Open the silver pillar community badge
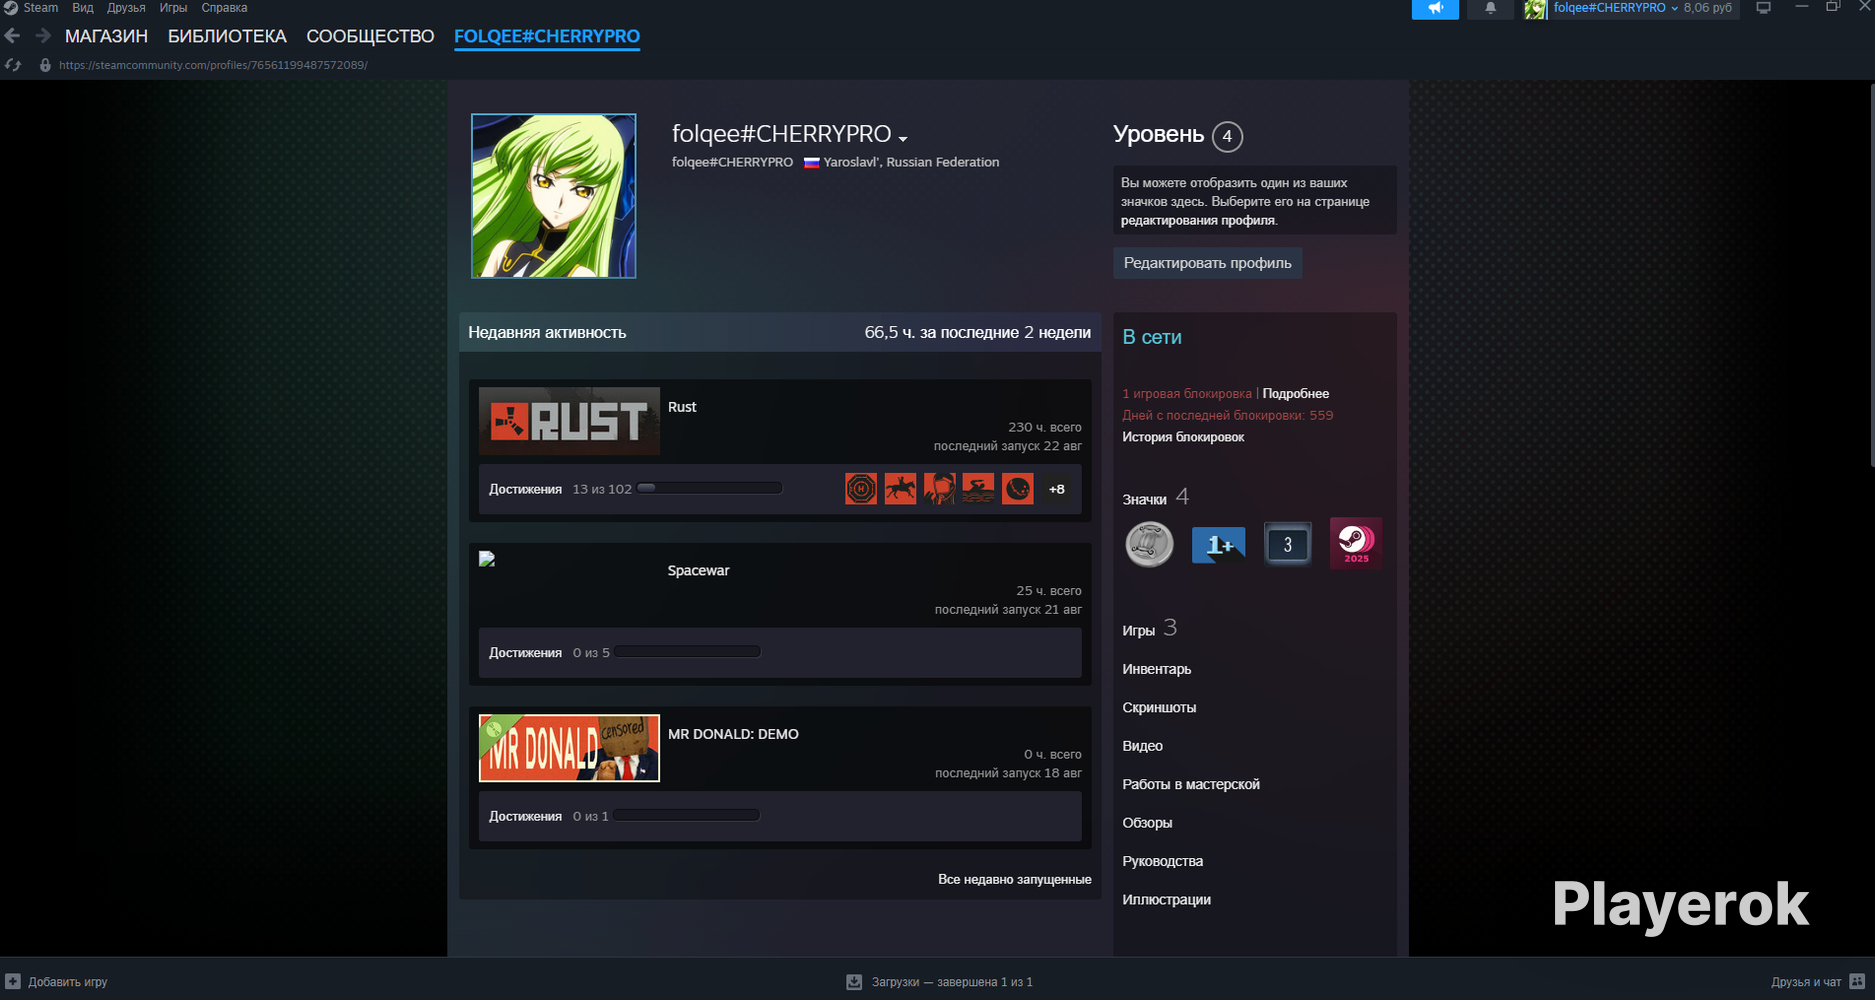This screenshot has height=1000, width=1875. (1149, 544)
